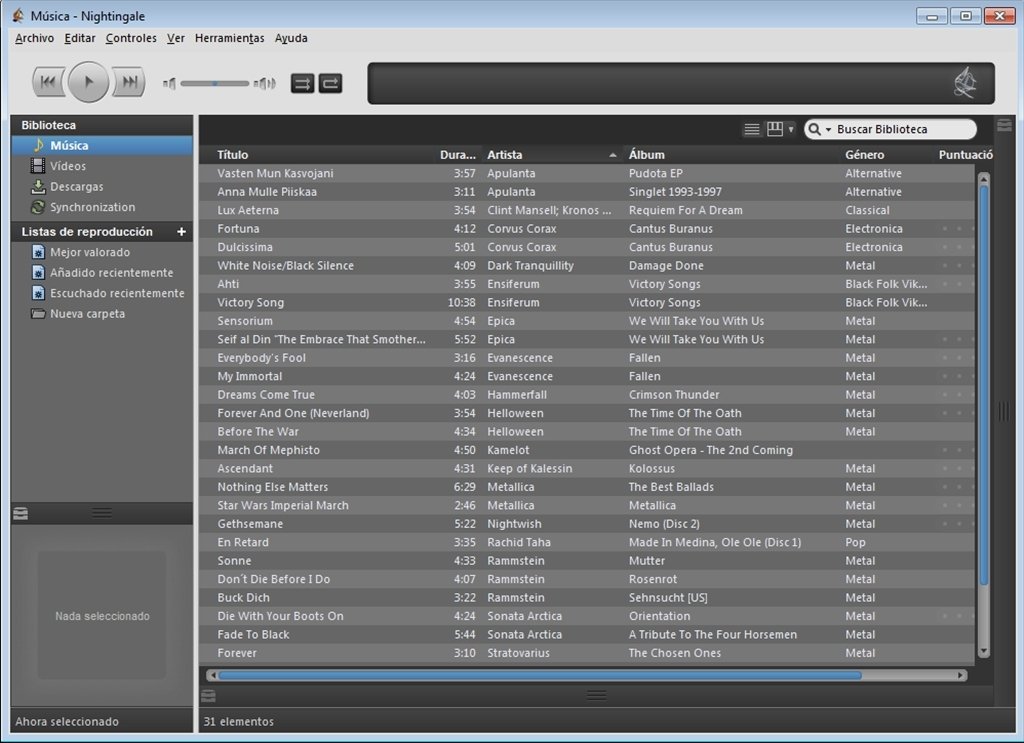Screen dimensions: 1024x743
Task: Select the track Nothing Else Matters
Action: (588, 487)
